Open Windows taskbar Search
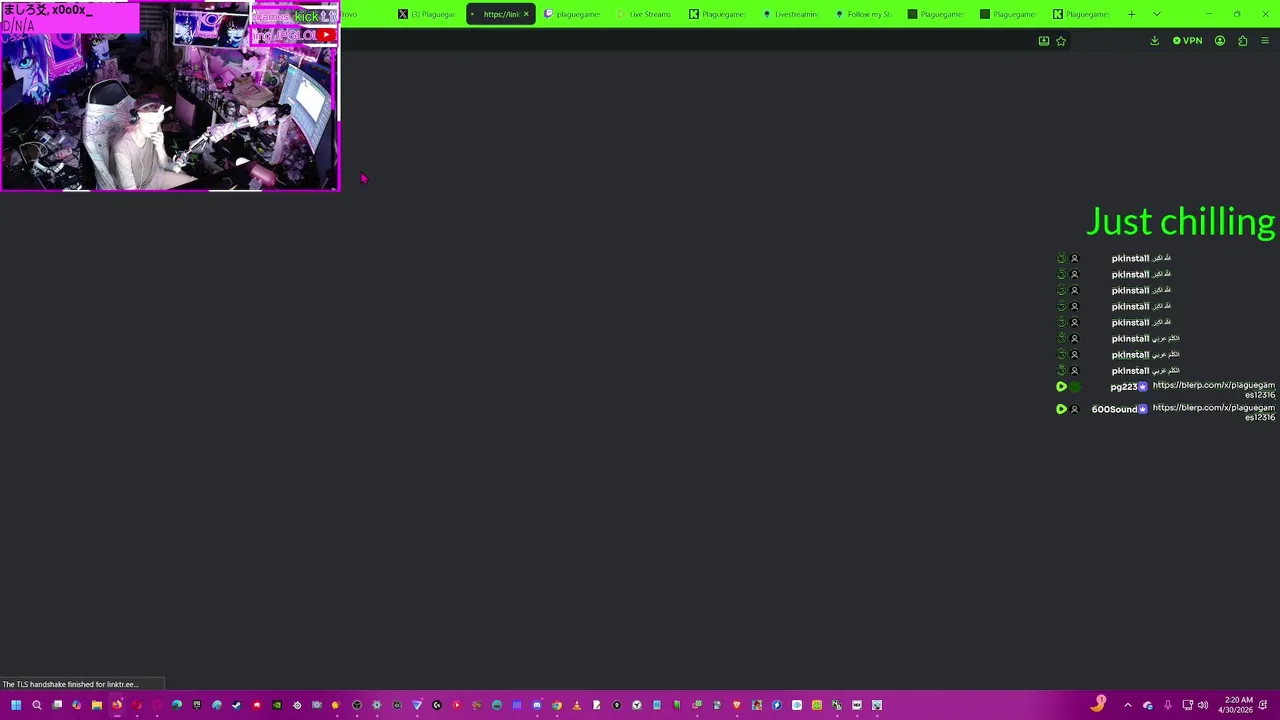 tap(37, 705)
